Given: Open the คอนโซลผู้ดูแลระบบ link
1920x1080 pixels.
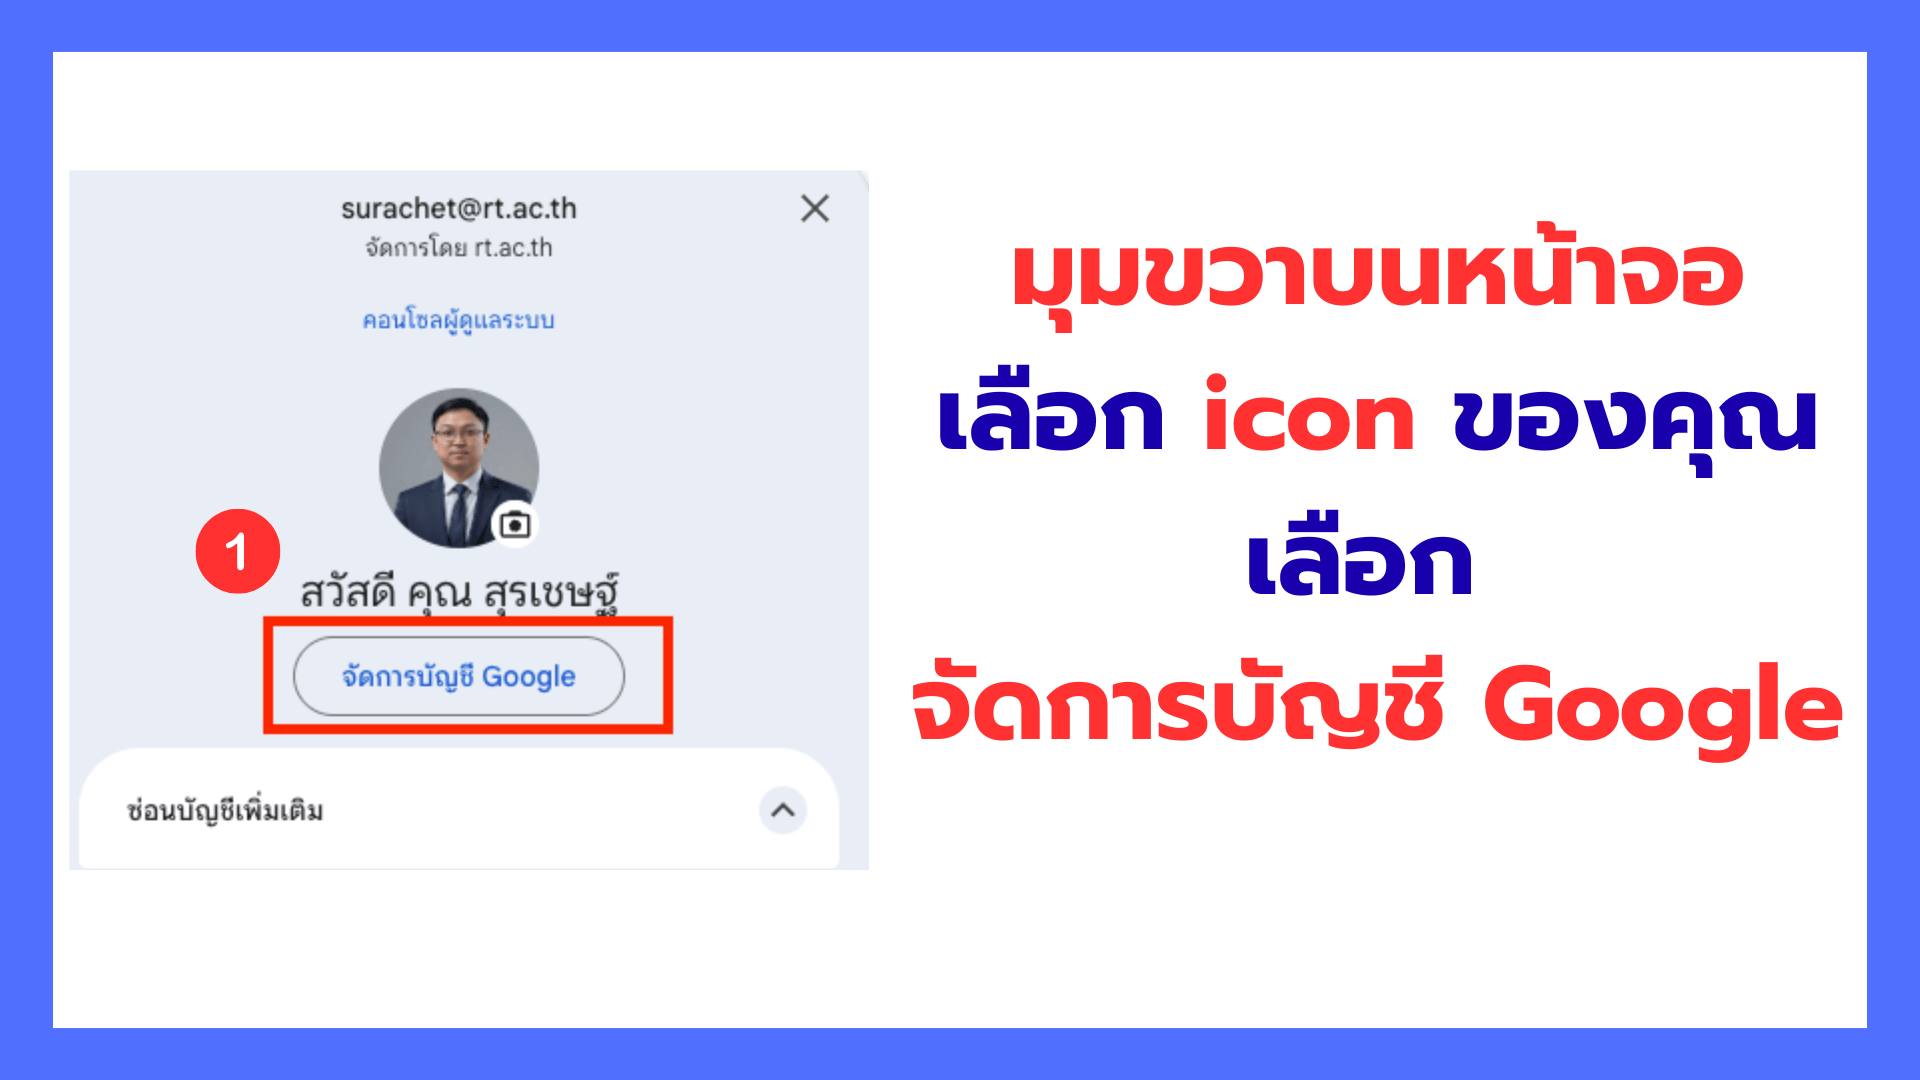Looking at the screenshot, I should coord(458,321).
